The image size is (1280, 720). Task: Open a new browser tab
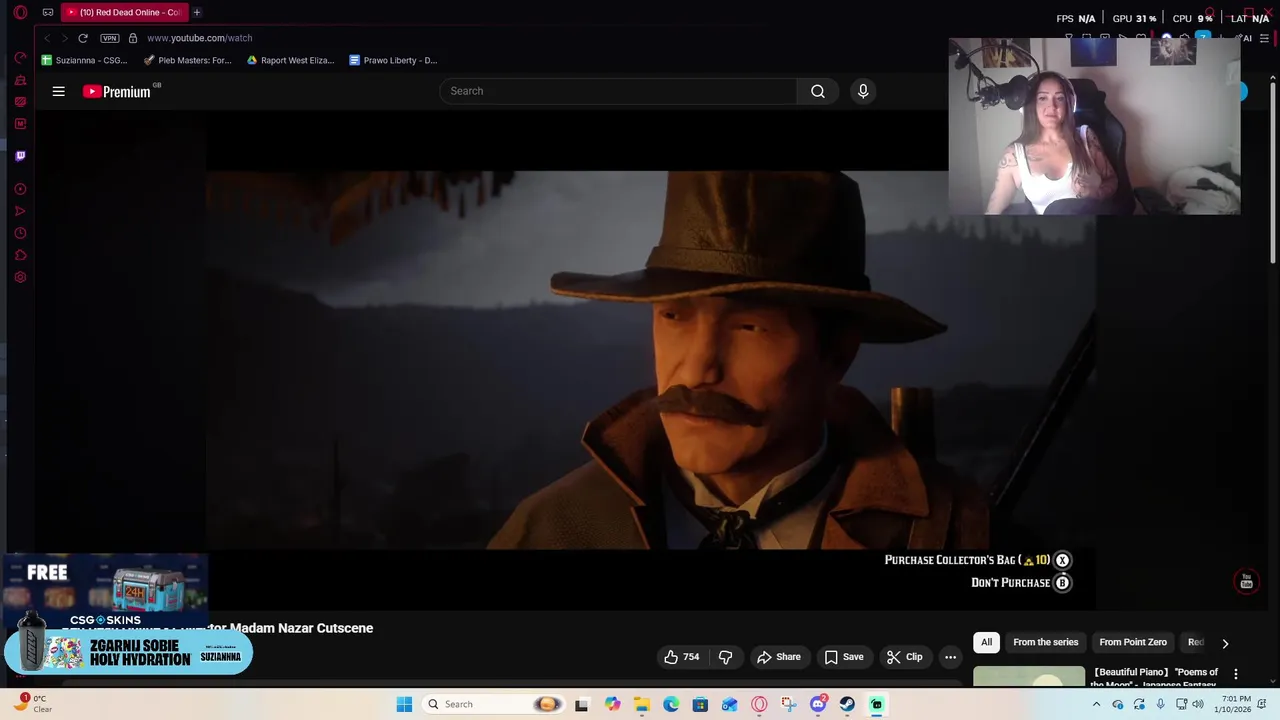pyautogui.click(x=197, y=12)
